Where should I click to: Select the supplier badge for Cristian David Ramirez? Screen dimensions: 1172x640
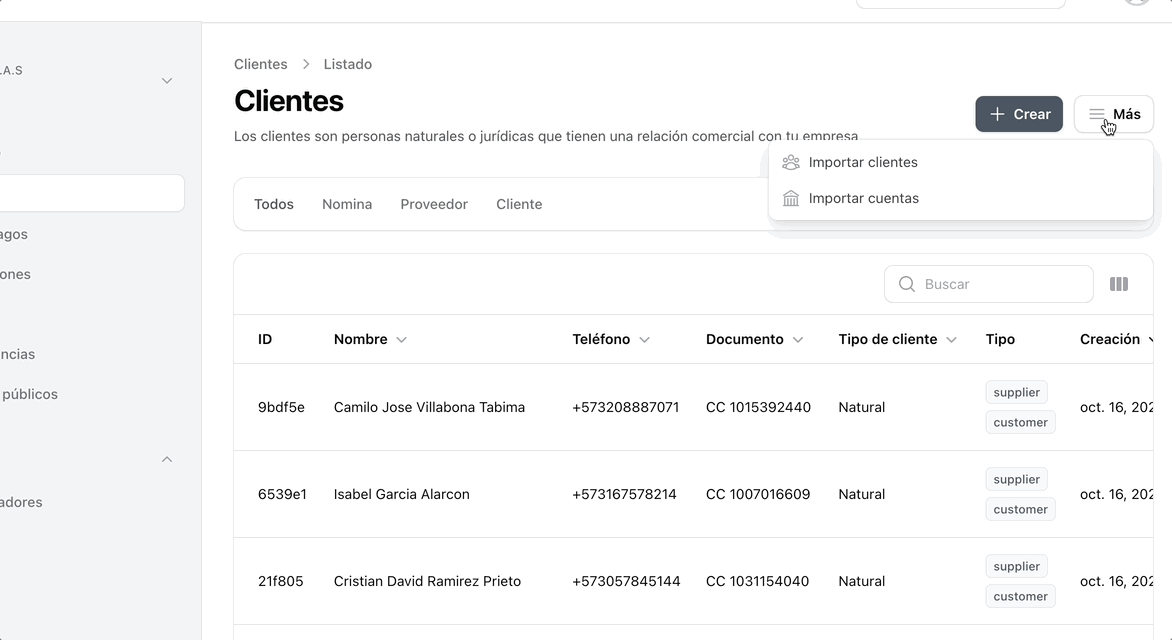point(1016,566)
